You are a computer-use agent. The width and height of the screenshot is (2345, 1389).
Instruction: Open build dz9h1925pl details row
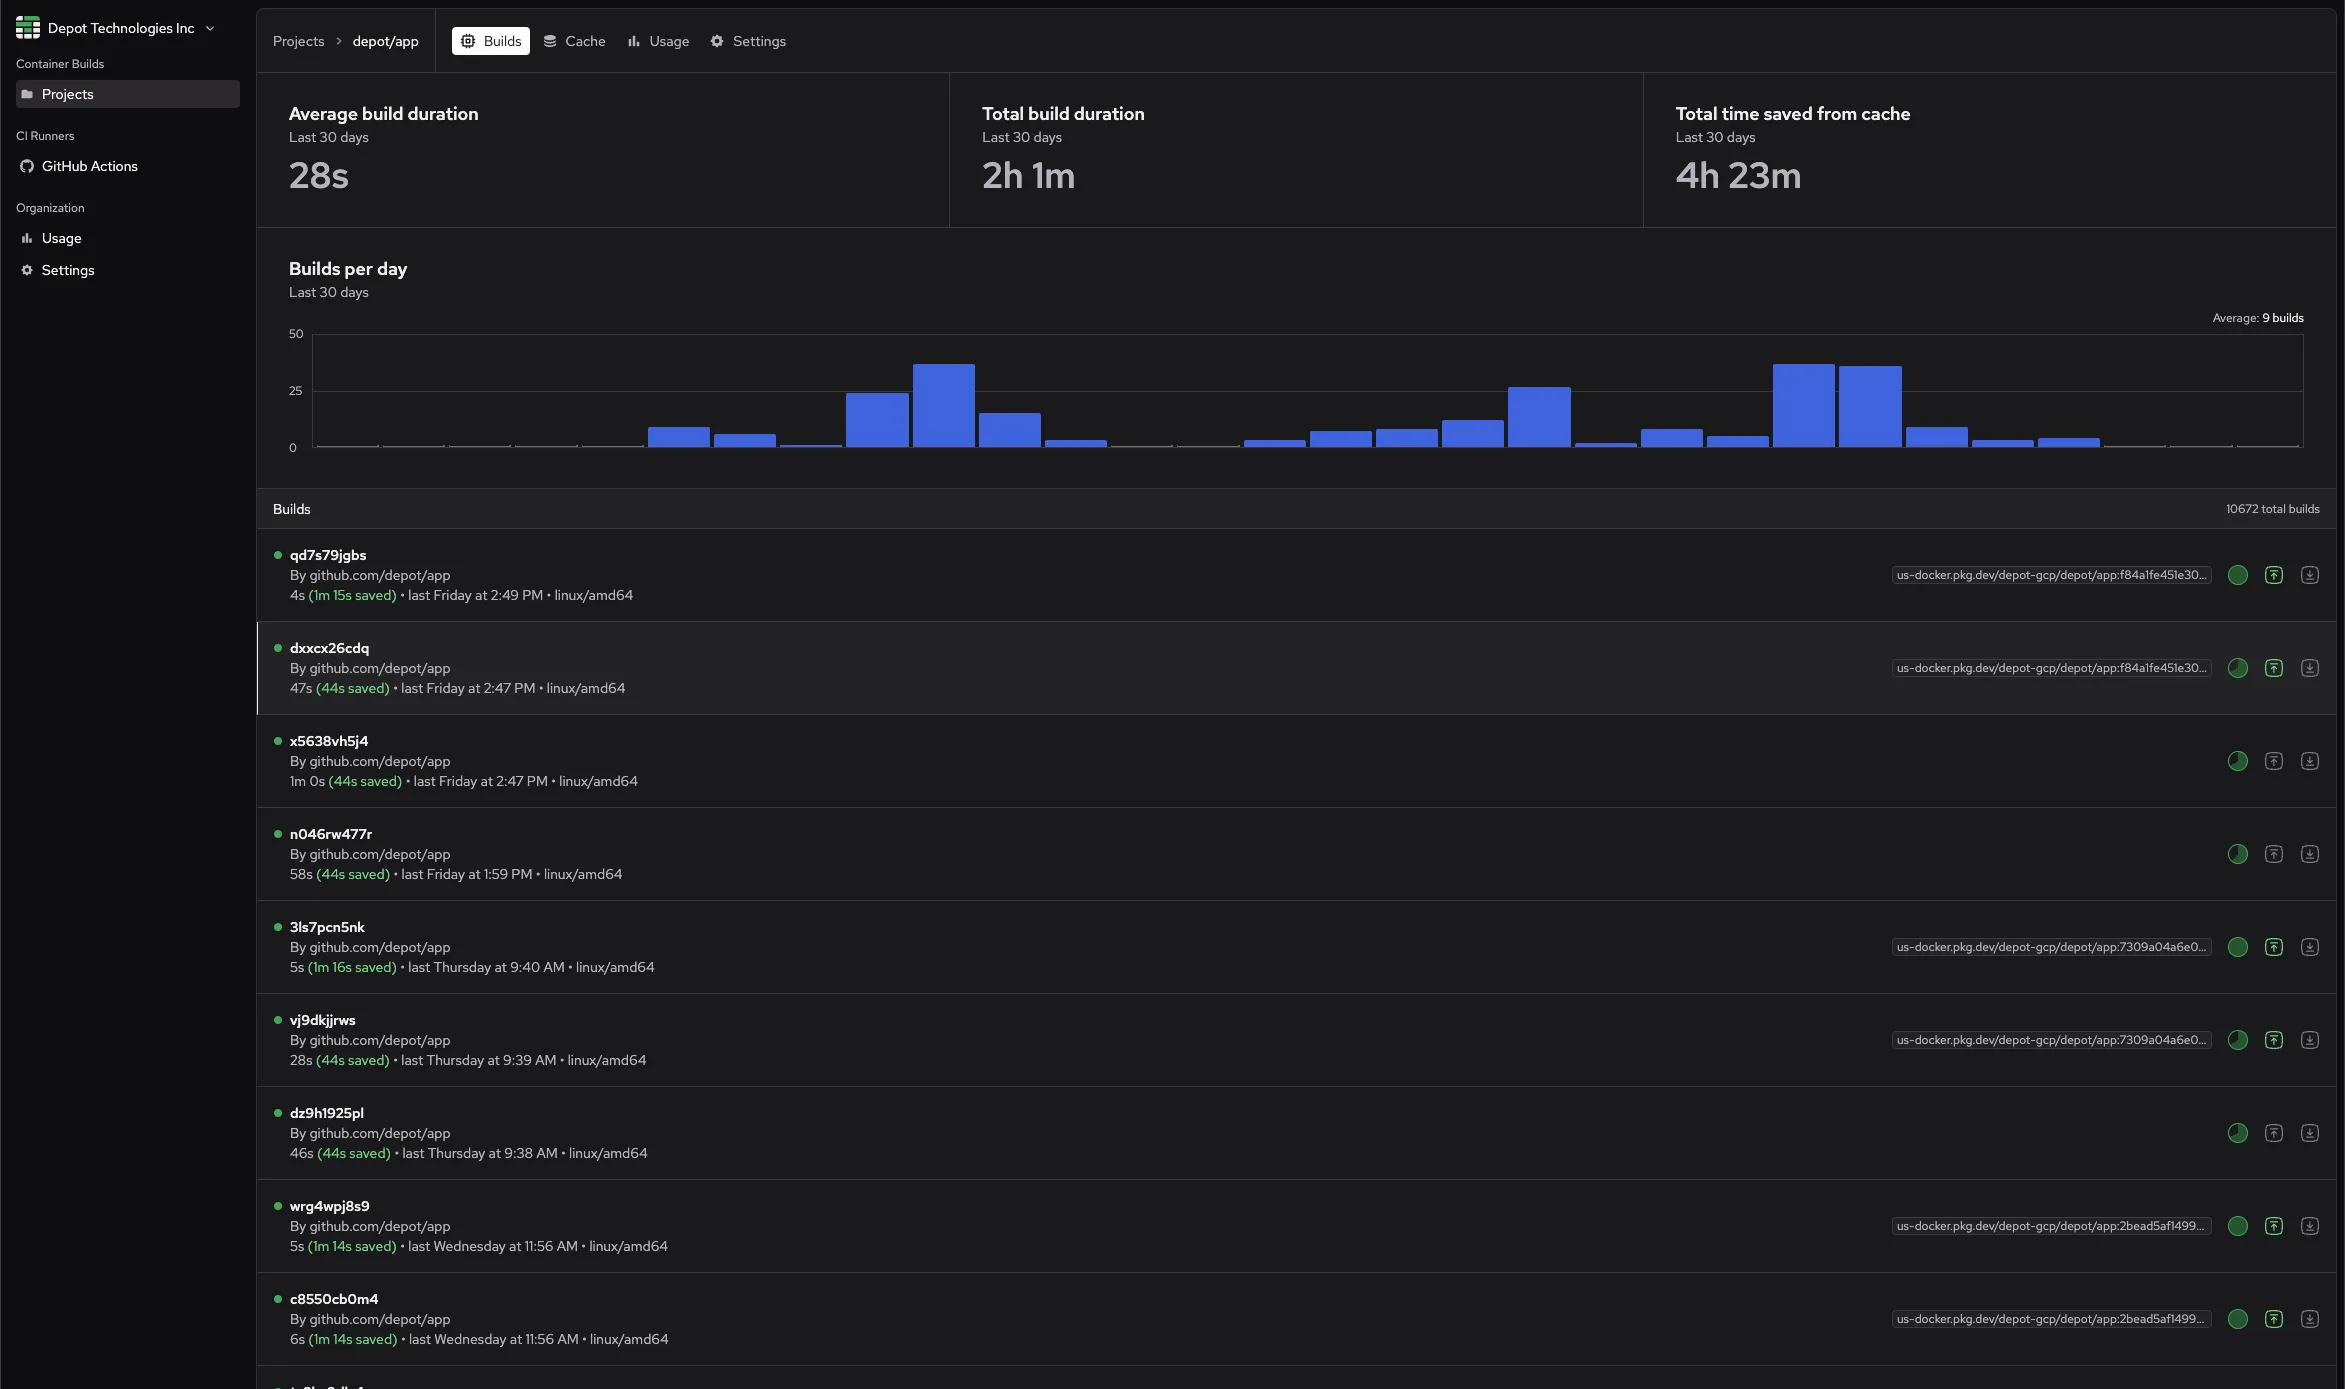pyautogui.click(x=327, y=1113)
